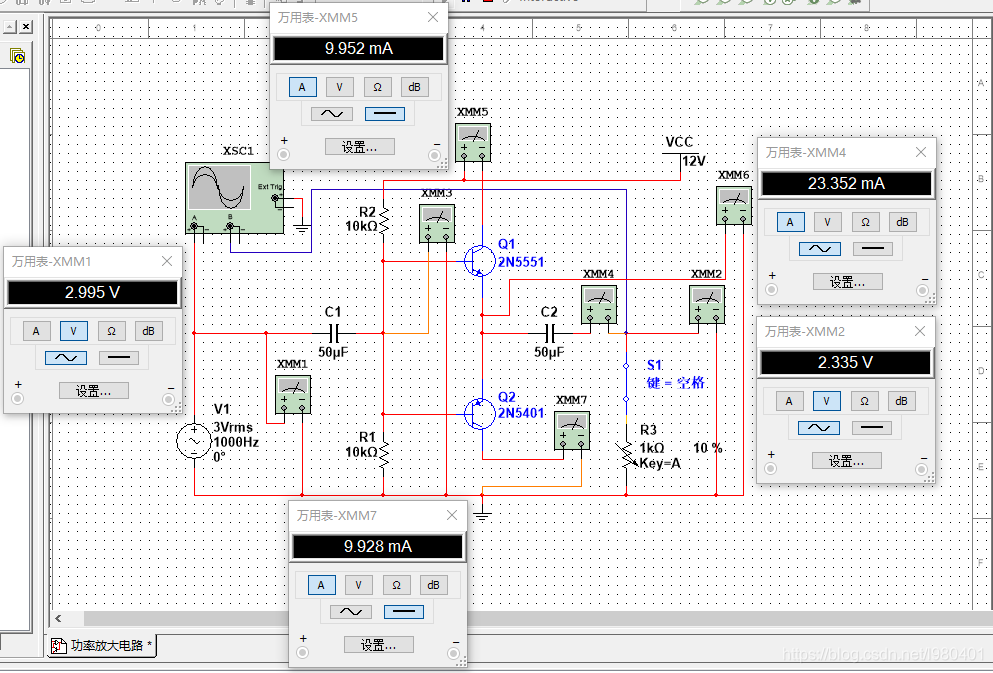Select ammeter mode A in XMM1 window
993x673 pixels.
point(36,331)
